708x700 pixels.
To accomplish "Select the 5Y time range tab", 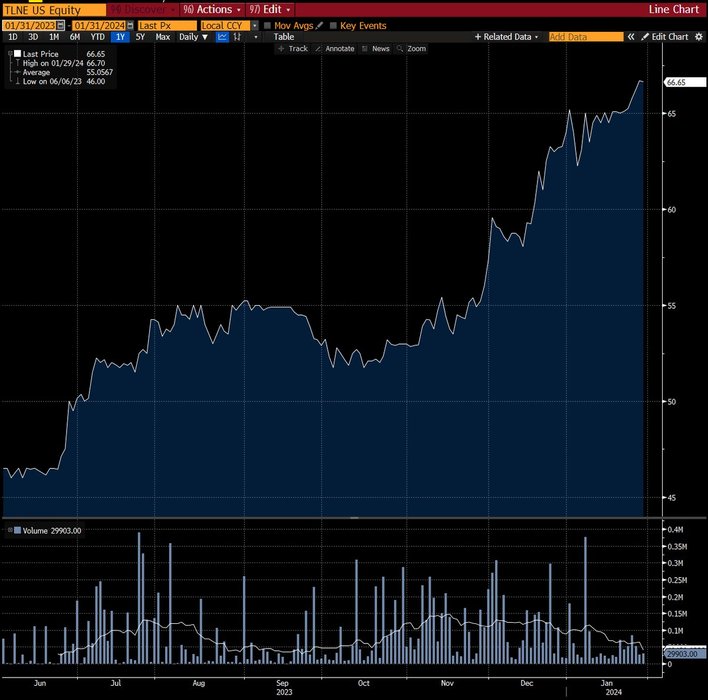I will coord(140,37).
